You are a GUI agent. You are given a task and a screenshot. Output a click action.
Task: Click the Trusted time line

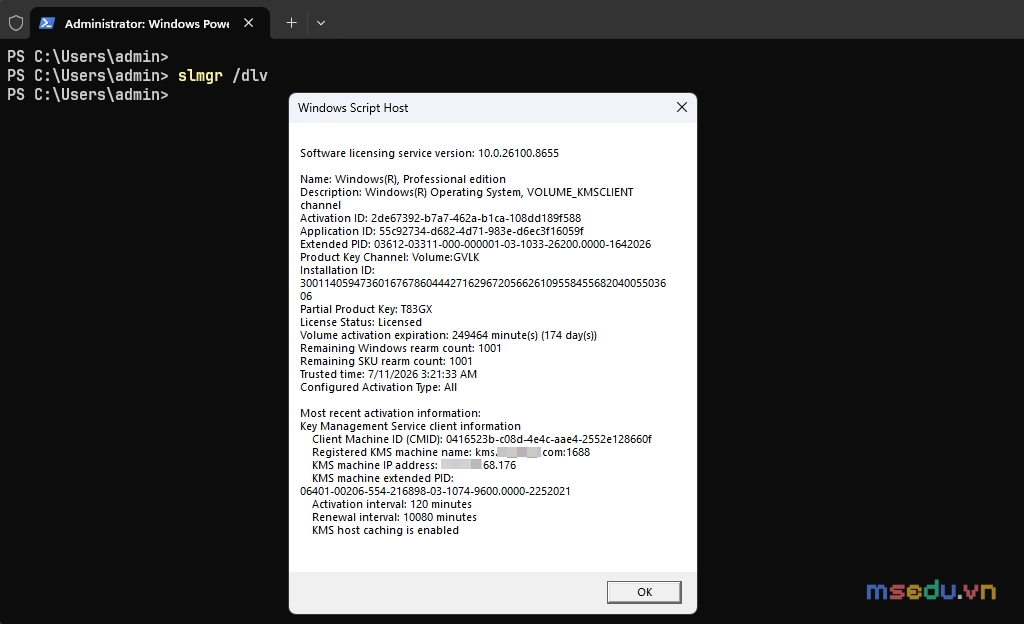coord(388,375)
